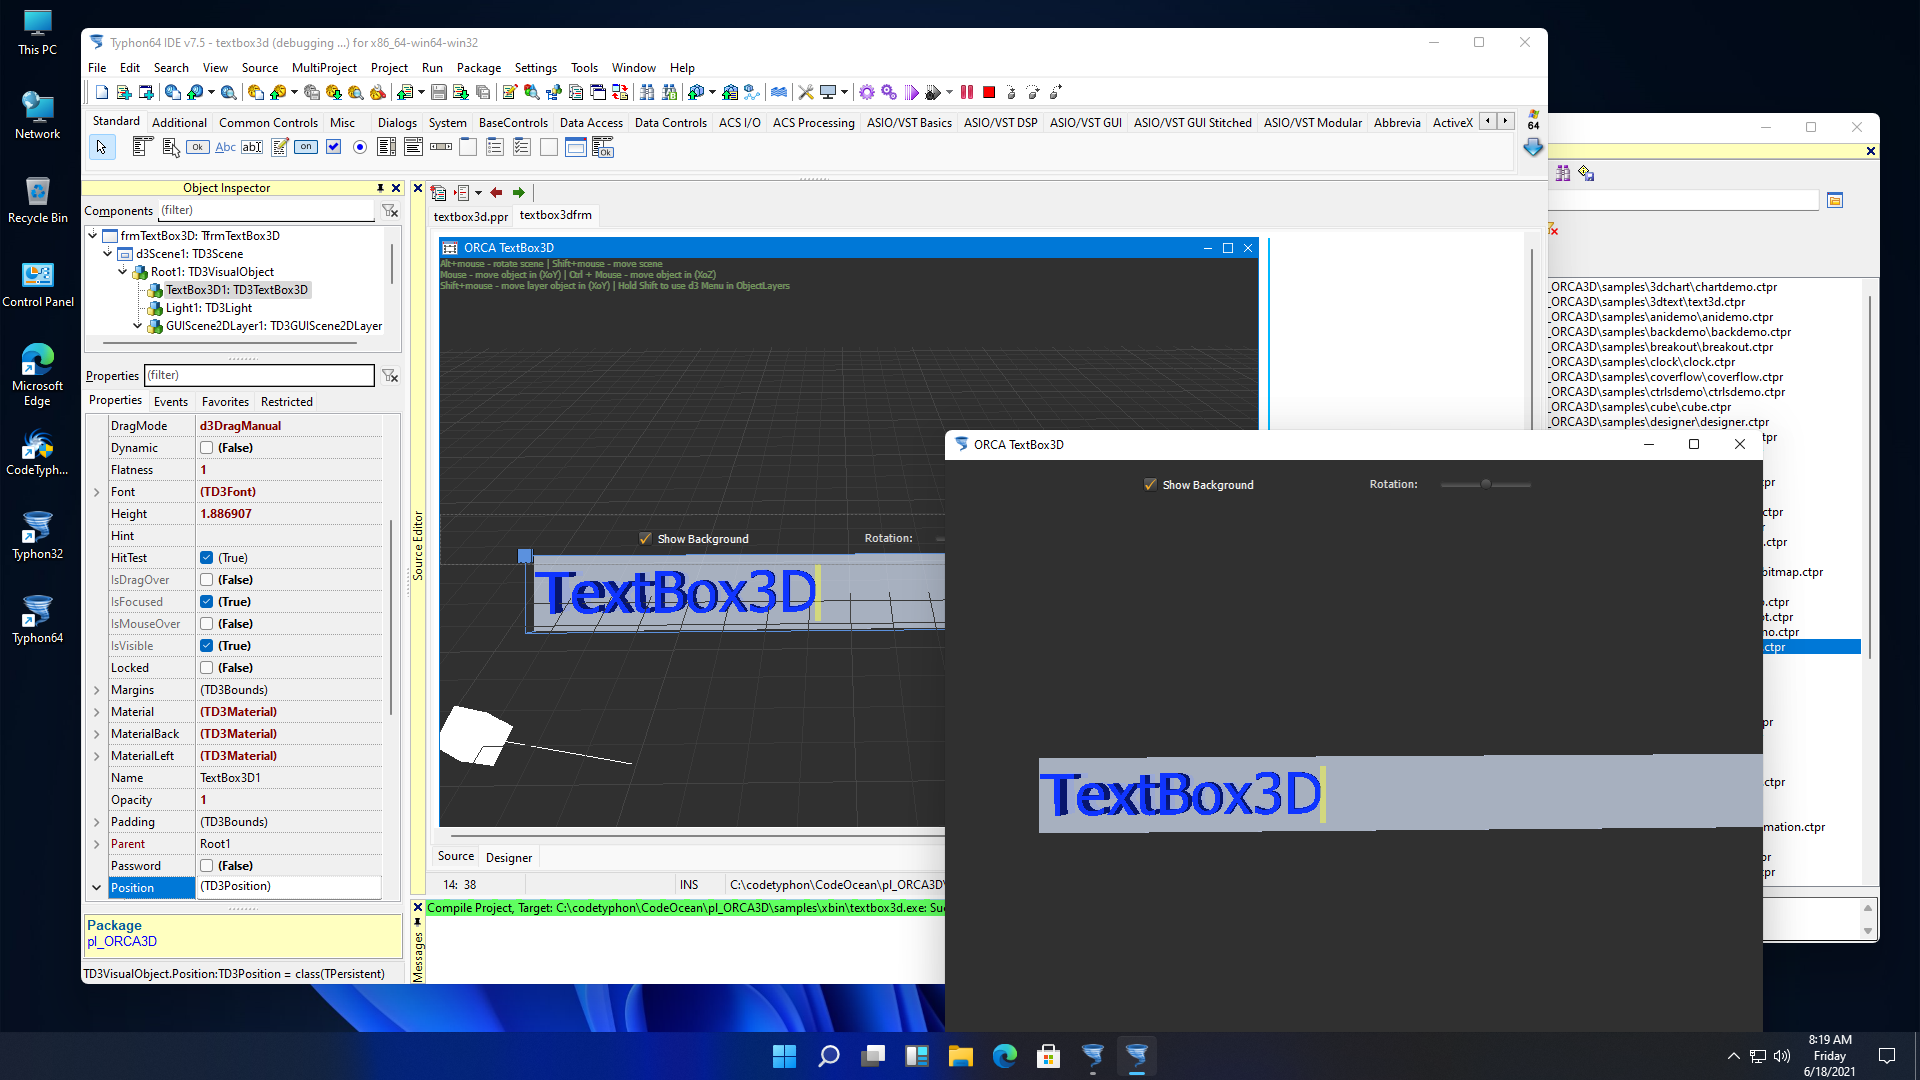Toggle the IsDragOver property checkbox
1920x1080 pixels.
pos(206,580)
